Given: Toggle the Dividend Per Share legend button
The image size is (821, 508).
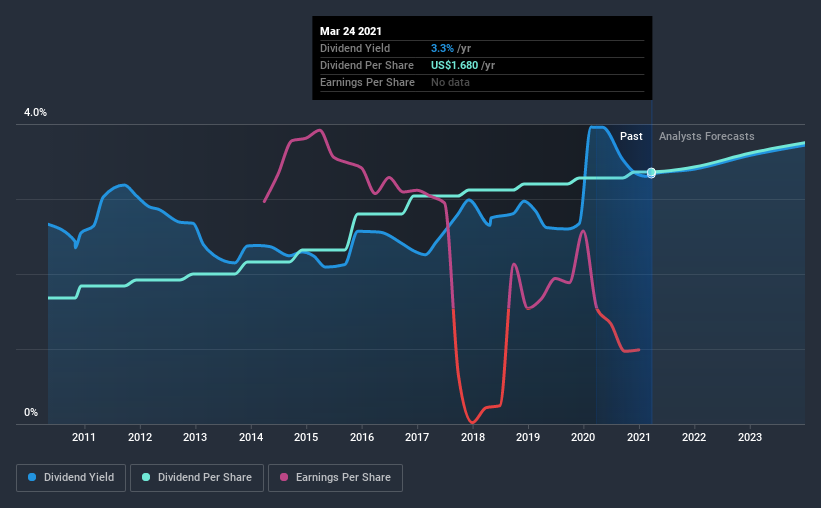Looking at the screenshot, I should coord(197,478).
